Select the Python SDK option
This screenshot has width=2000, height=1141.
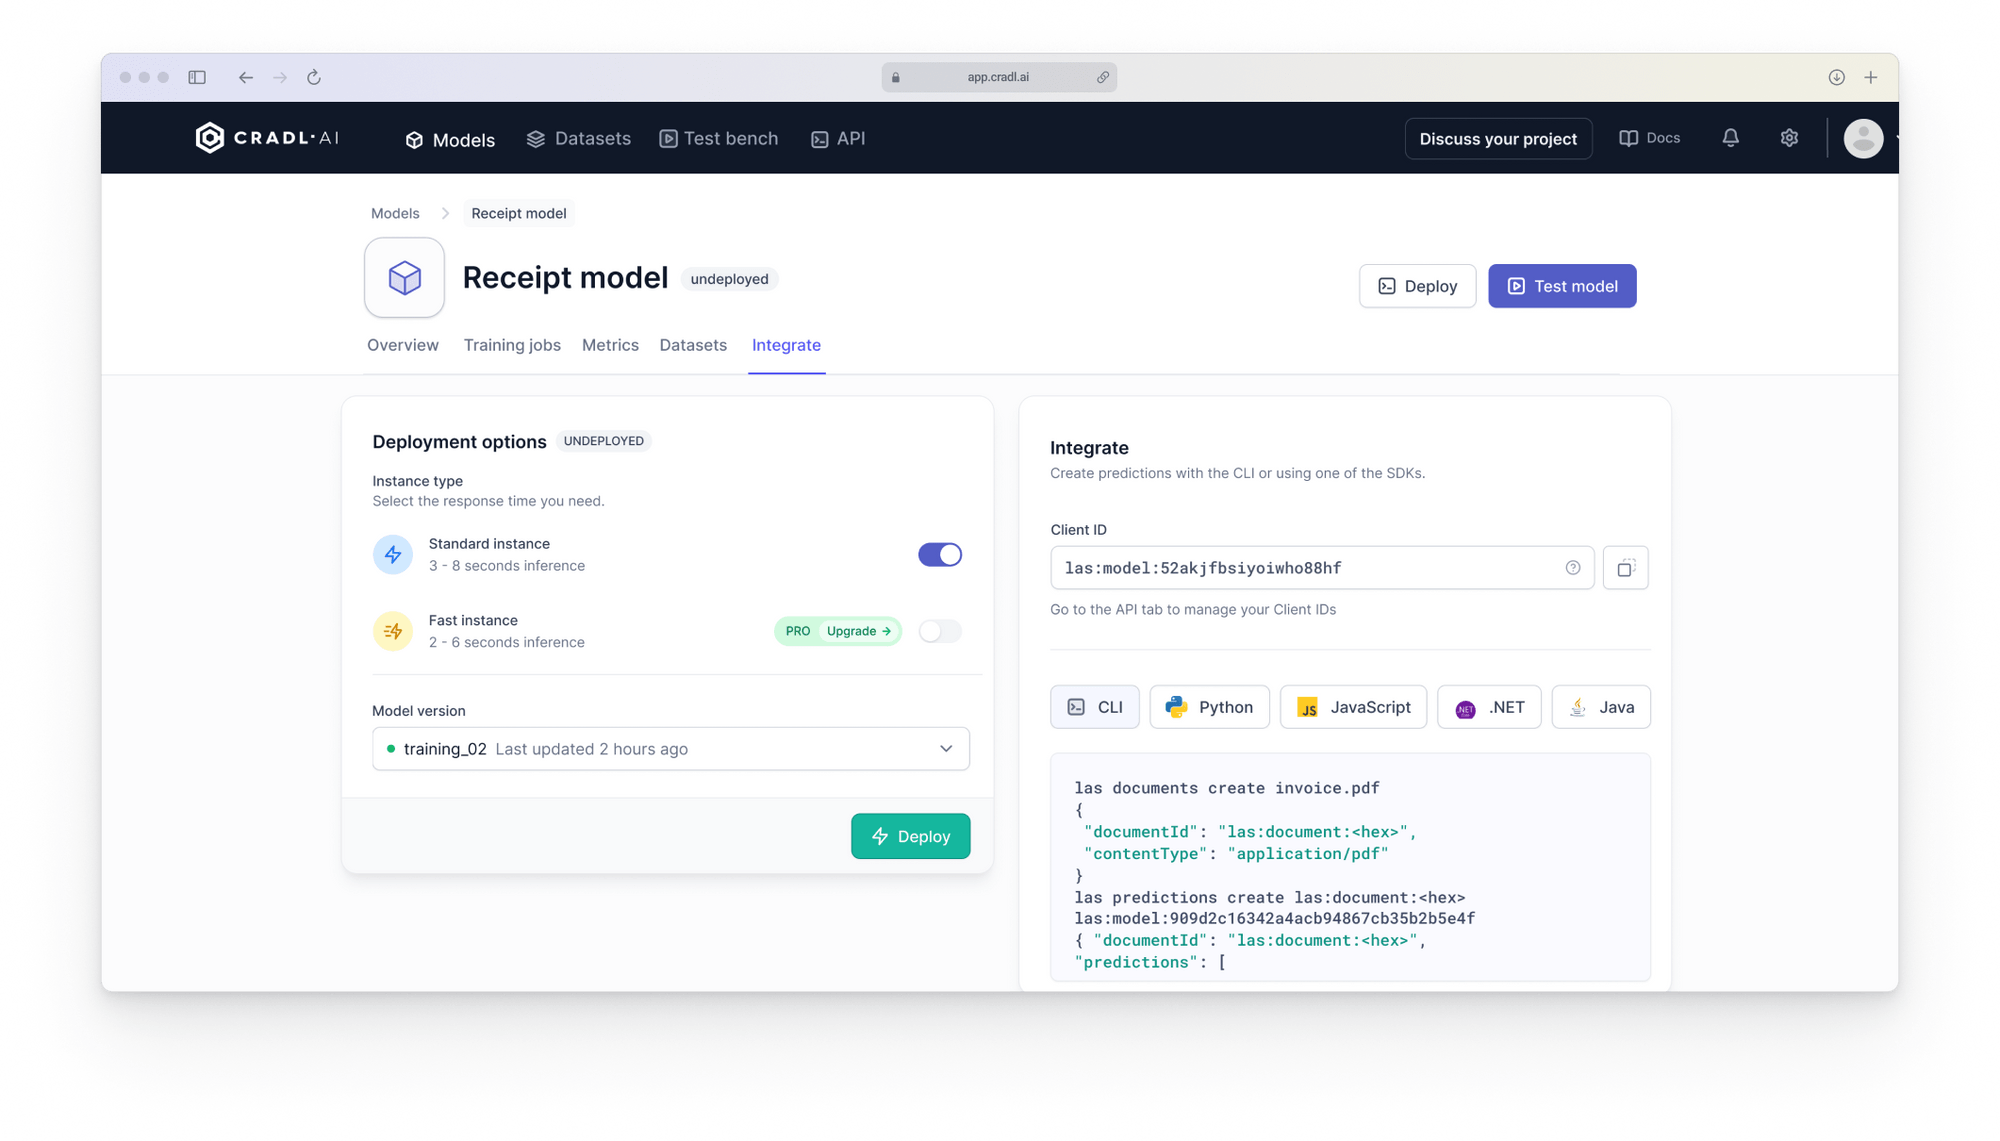click(1209, 707)
